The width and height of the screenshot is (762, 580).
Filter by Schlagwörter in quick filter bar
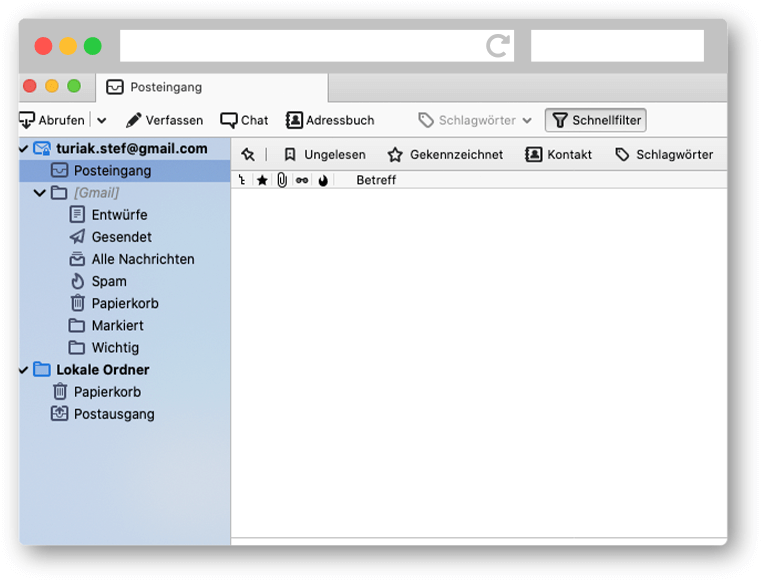664,155
